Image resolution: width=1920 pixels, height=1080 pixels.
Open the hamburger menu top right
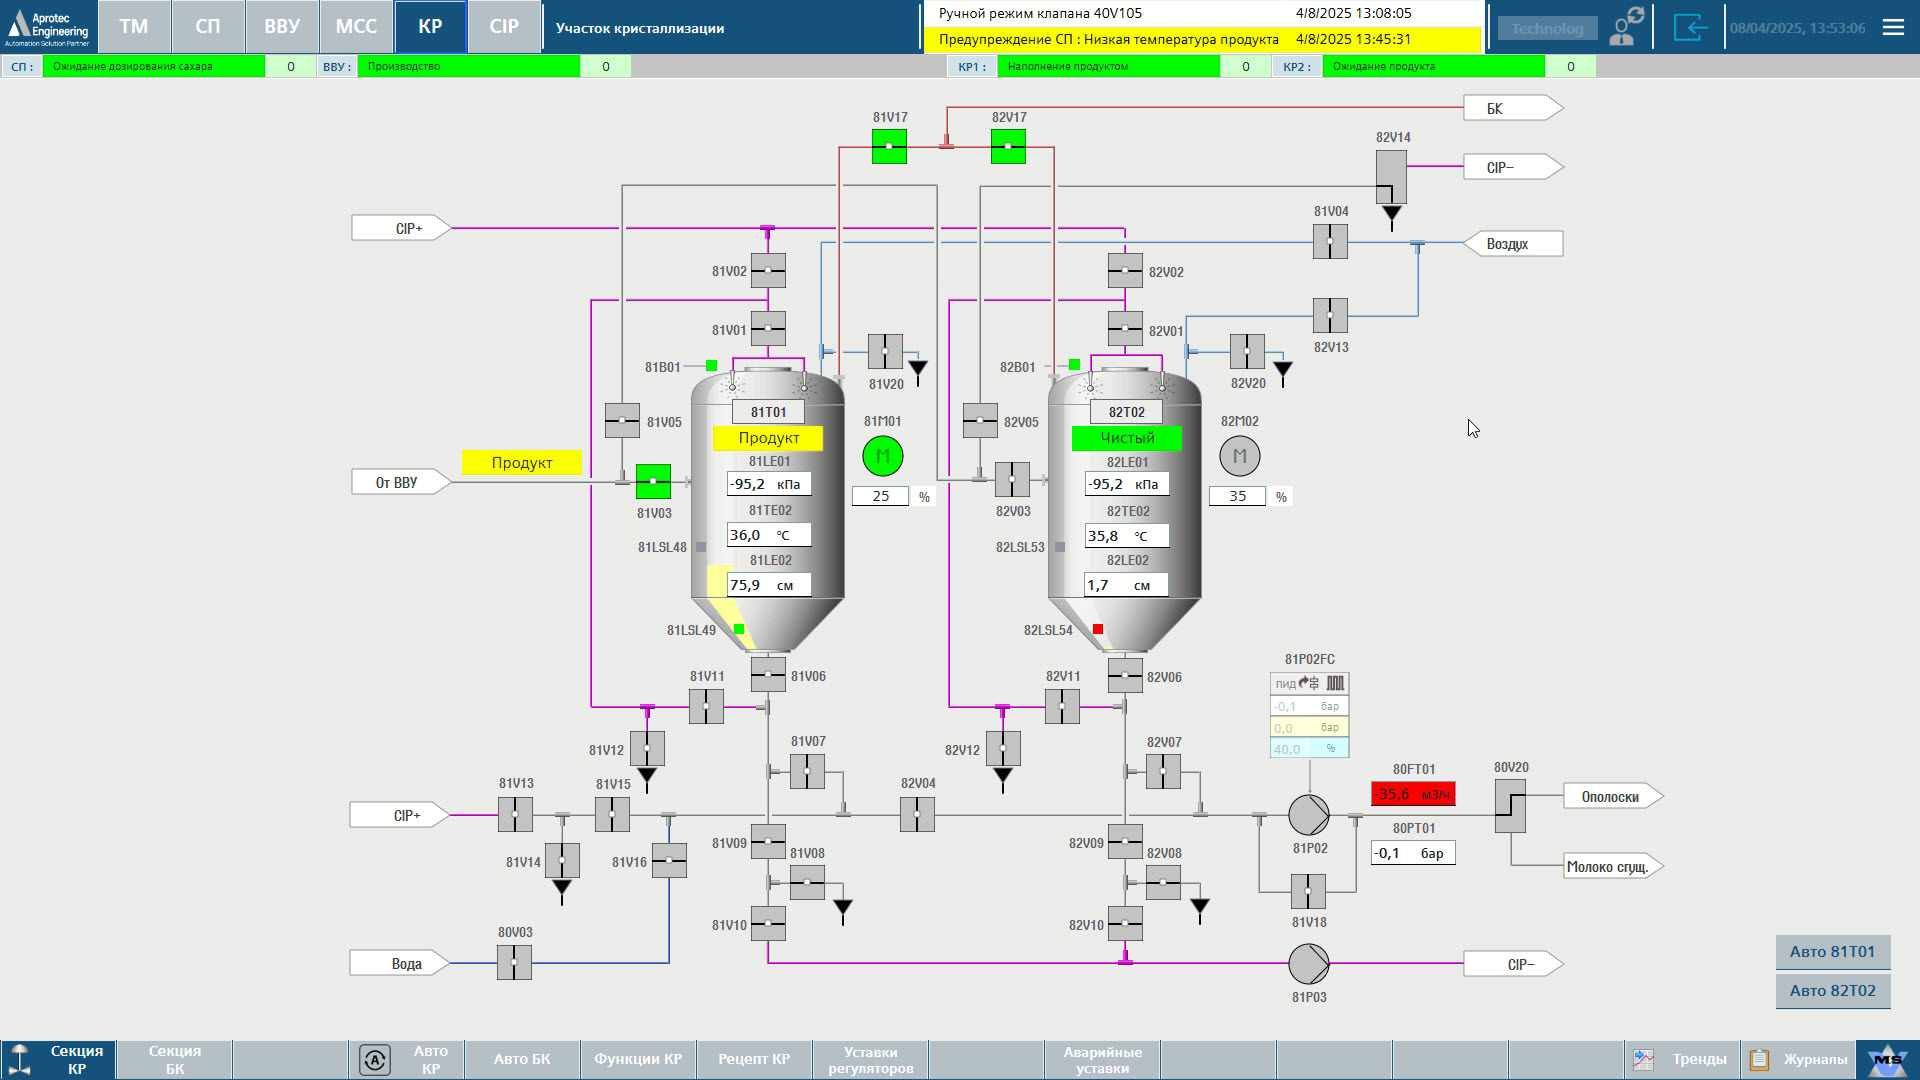coord(1893,27)
